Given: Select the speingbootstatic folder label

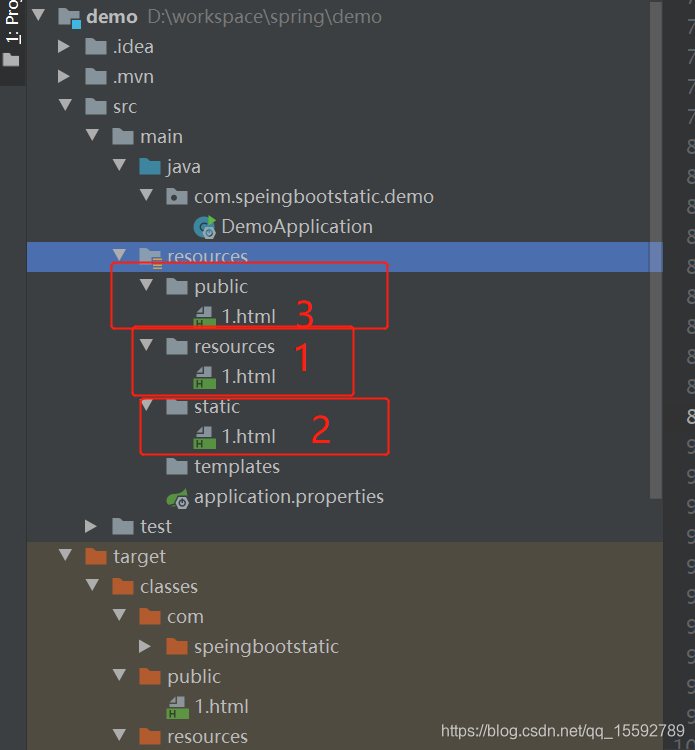Looking at the screenshot, I should click(266, 647).
